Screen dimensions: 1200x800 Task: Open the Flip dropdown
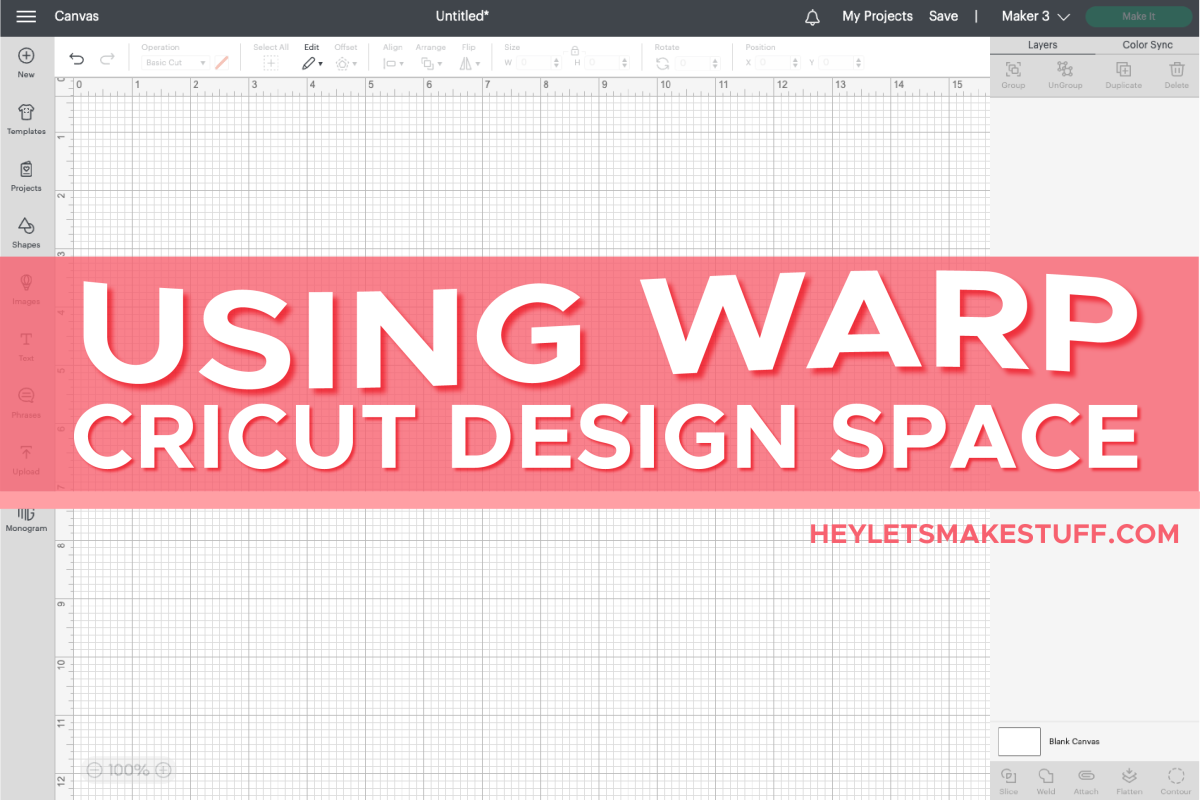point(469,62)
